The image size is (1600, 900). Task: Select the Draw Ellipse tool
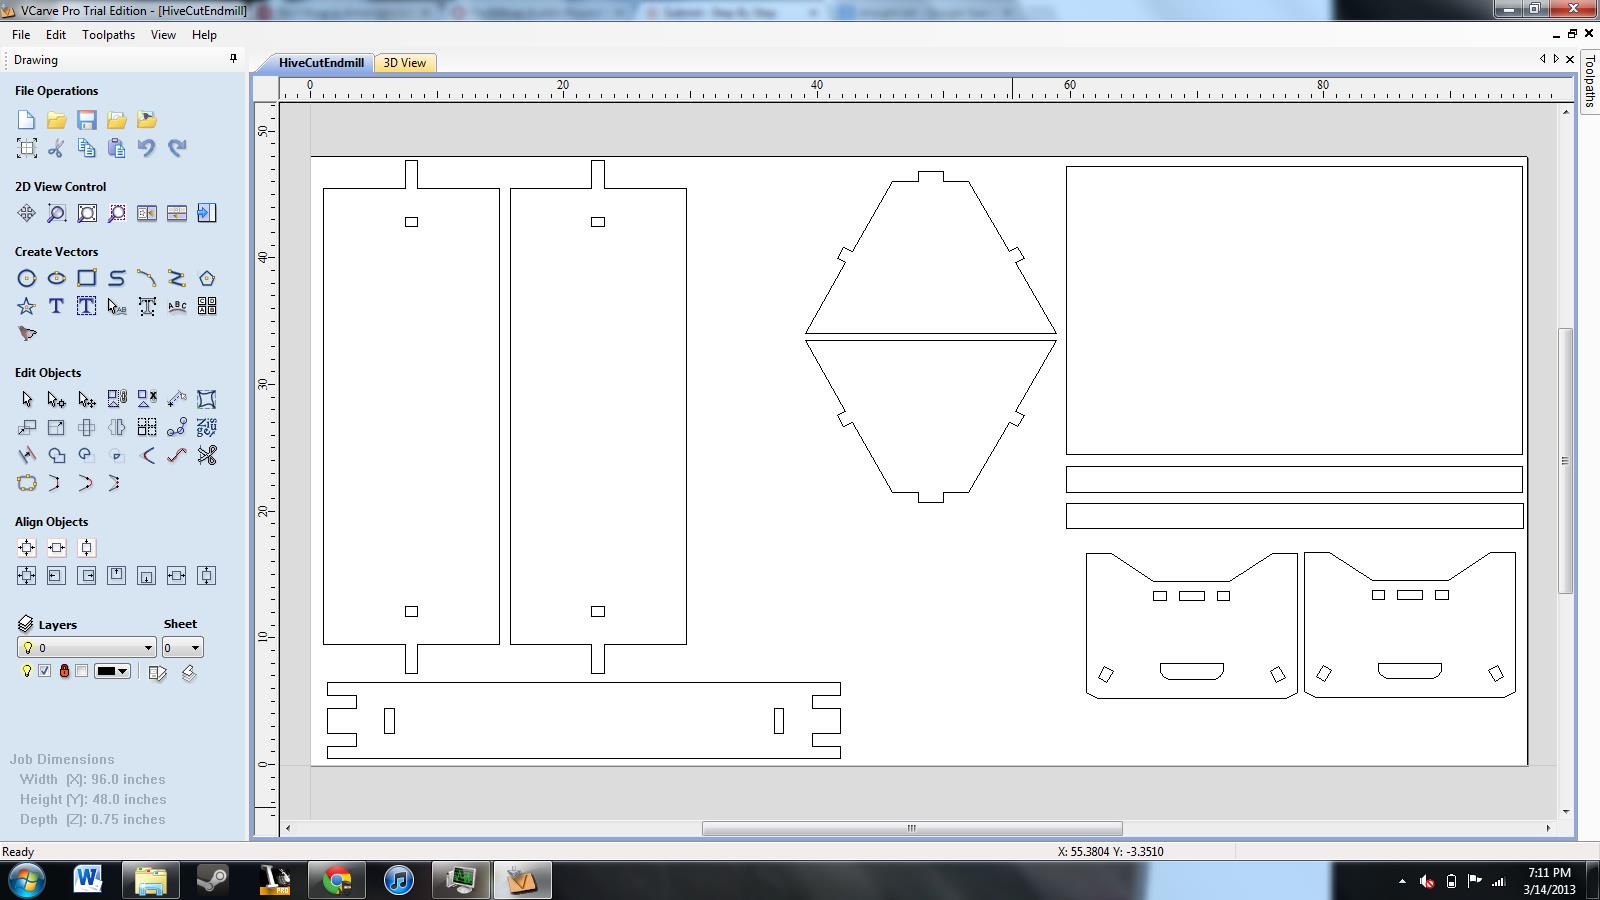pyautogui.click(x=57, y=278)
